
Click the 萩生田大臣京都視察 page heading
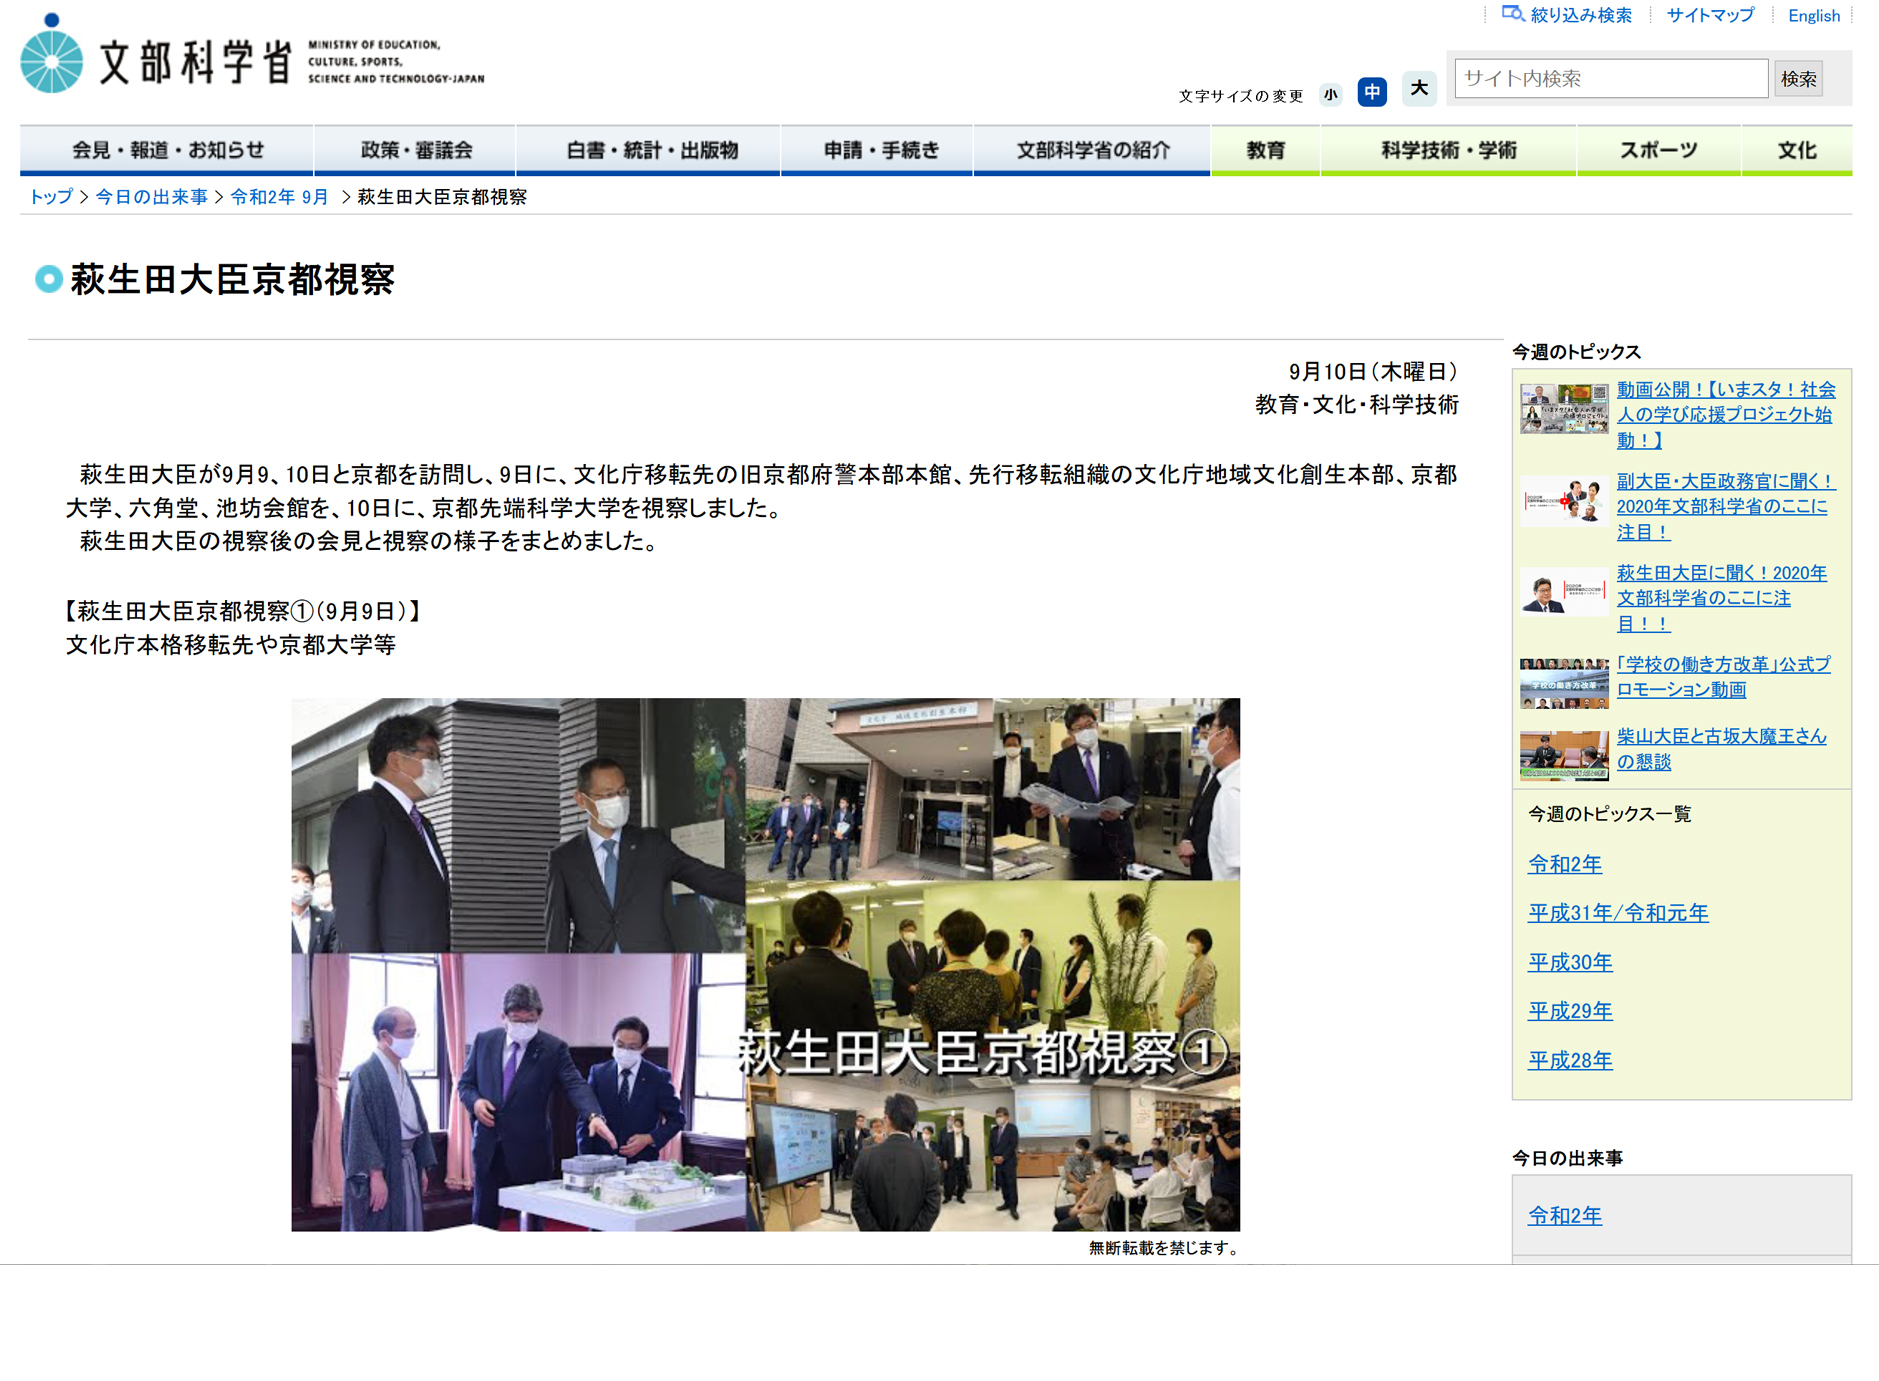click(x=232, y=279)
